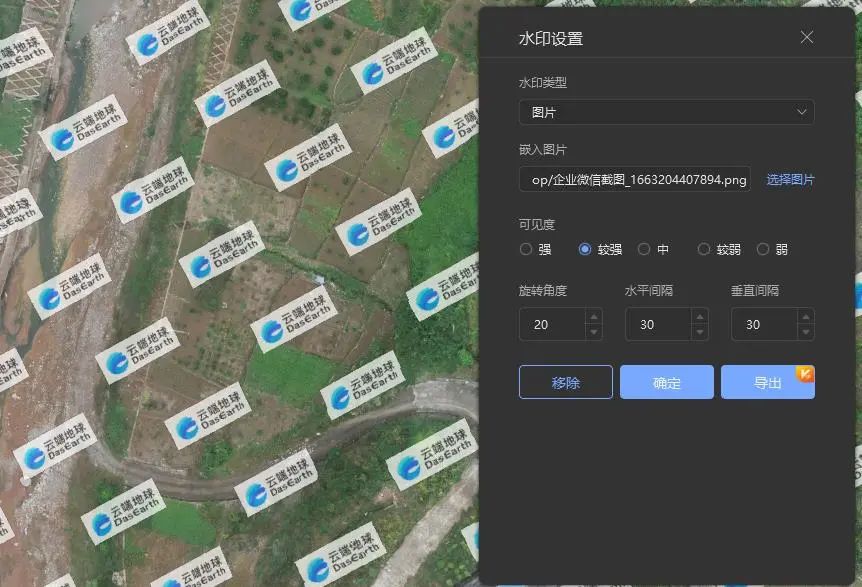Select the 中 visibility radio option
Viewport: 862px width, 587px height.
click(x=644, y=250)
